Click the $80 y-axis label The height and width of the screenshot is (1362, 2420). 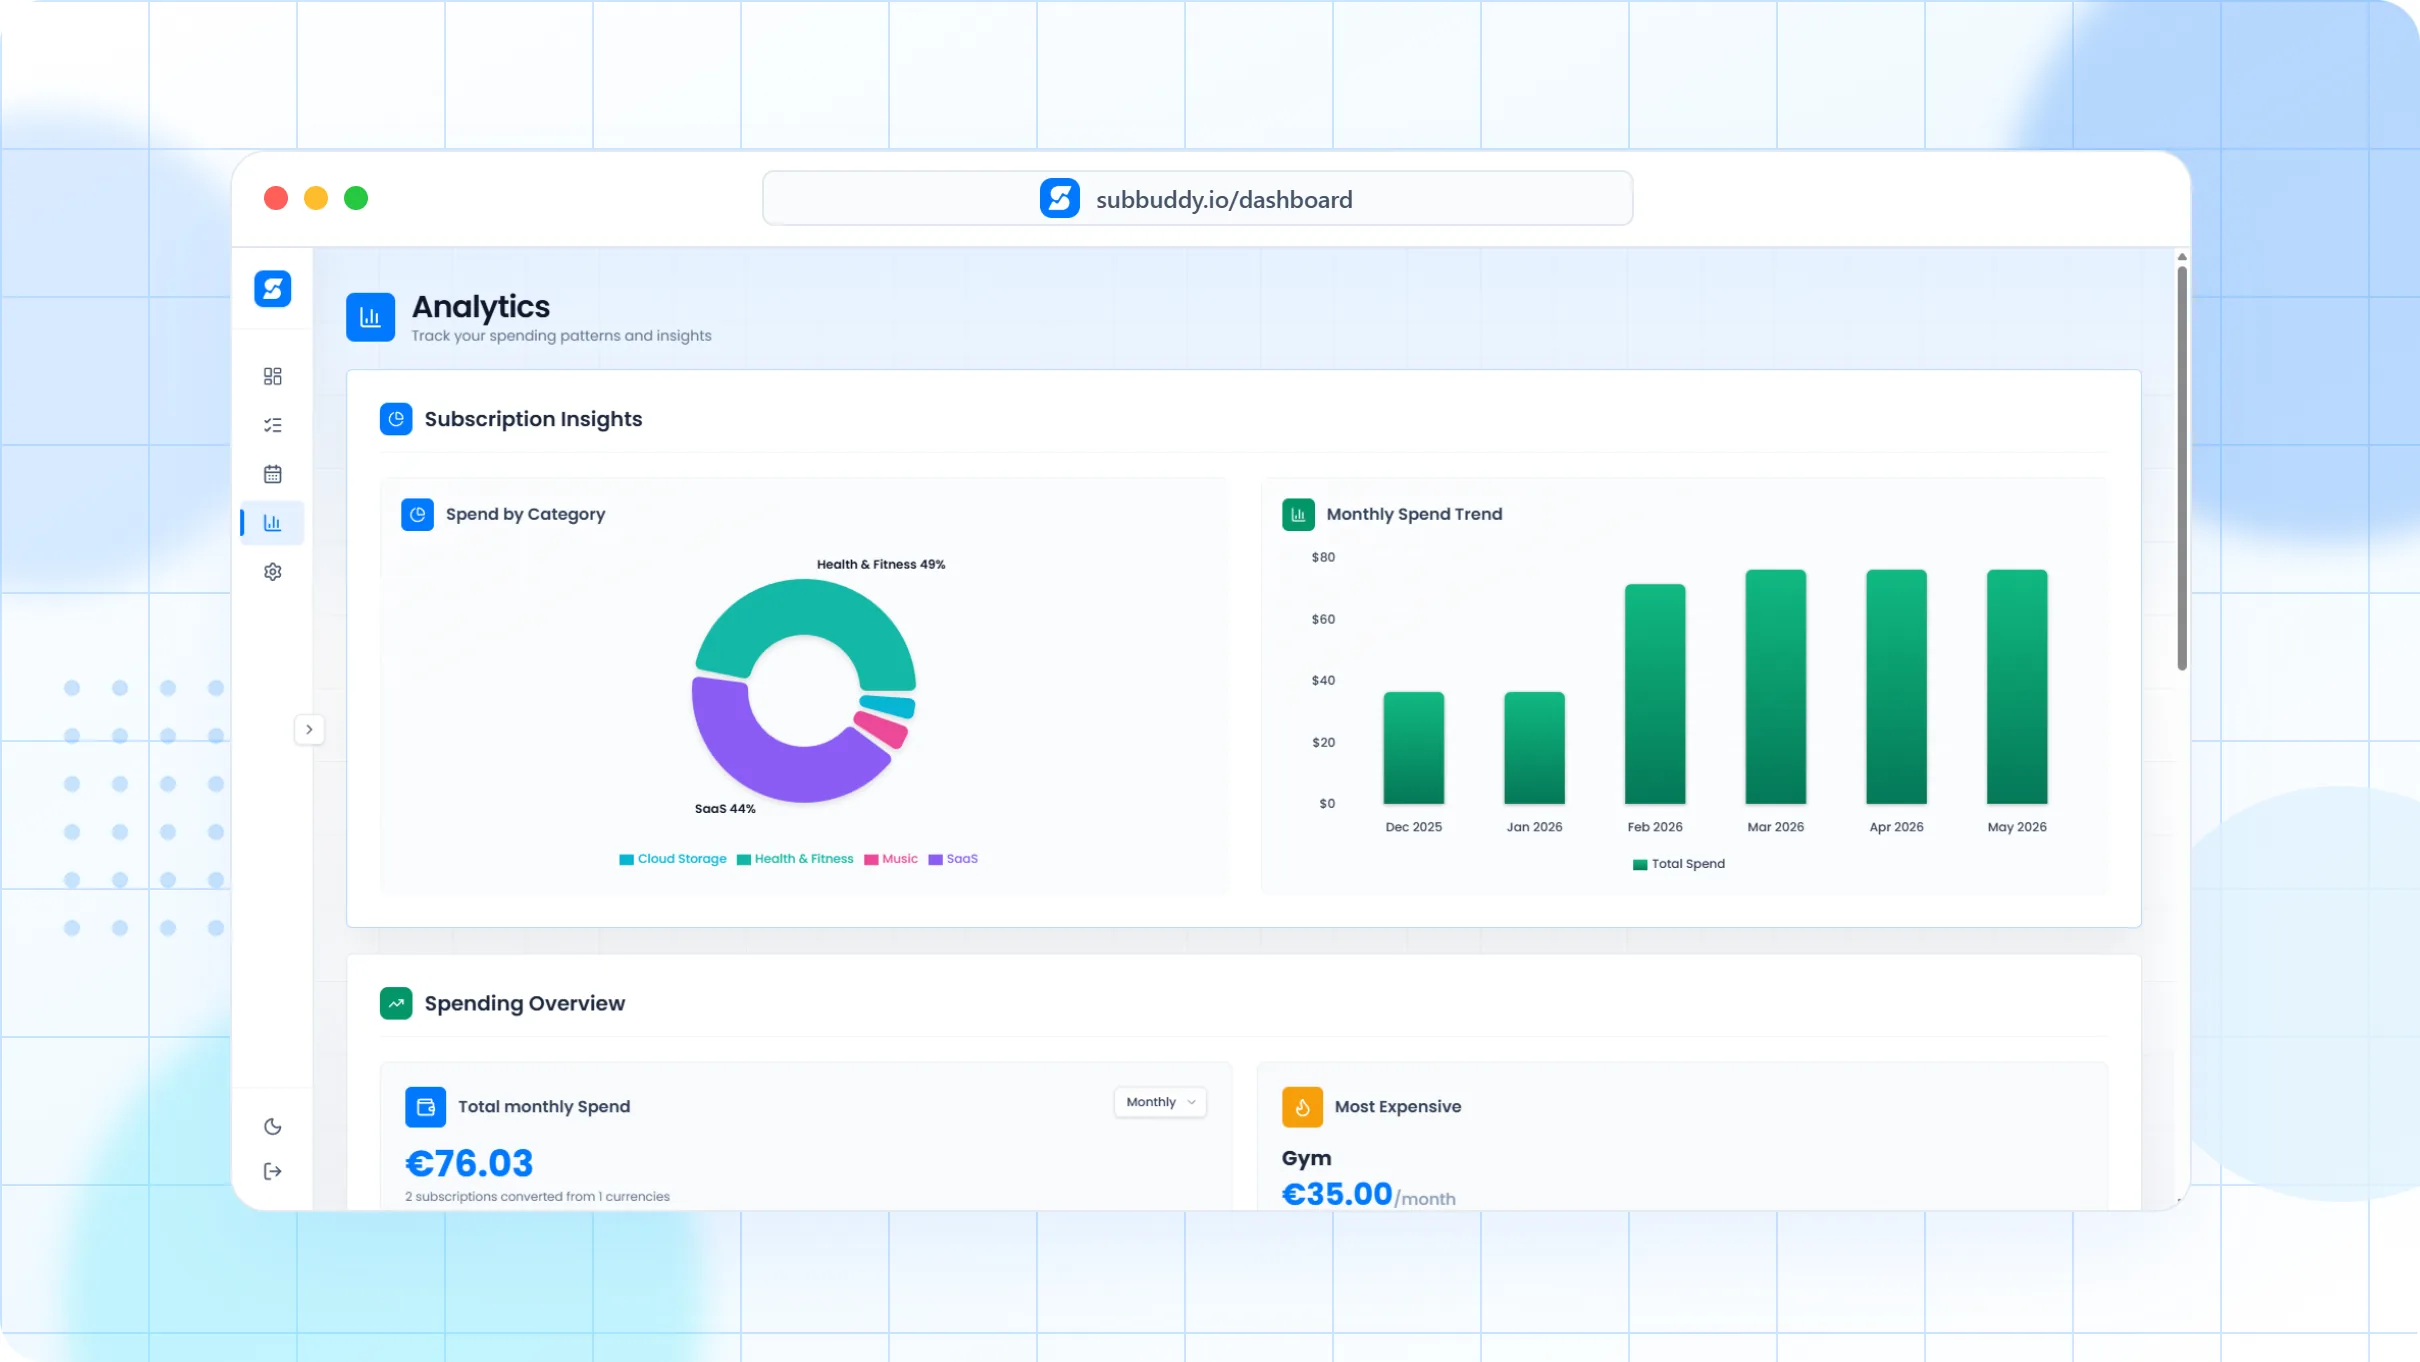coord(1323,557)
